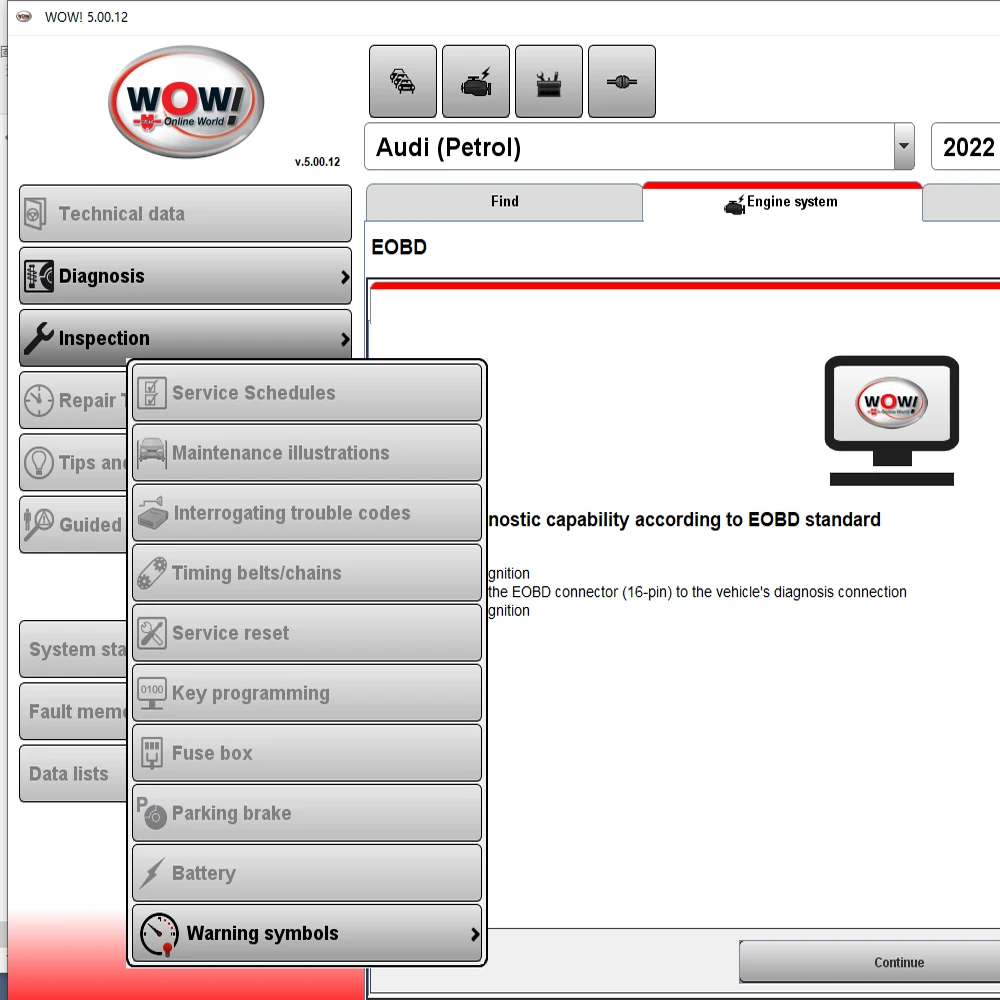This screenshot has width=1000, height=1000.
Task: Choose Service Schedules from Inspection submenu
Action: (x=307, y=393)
